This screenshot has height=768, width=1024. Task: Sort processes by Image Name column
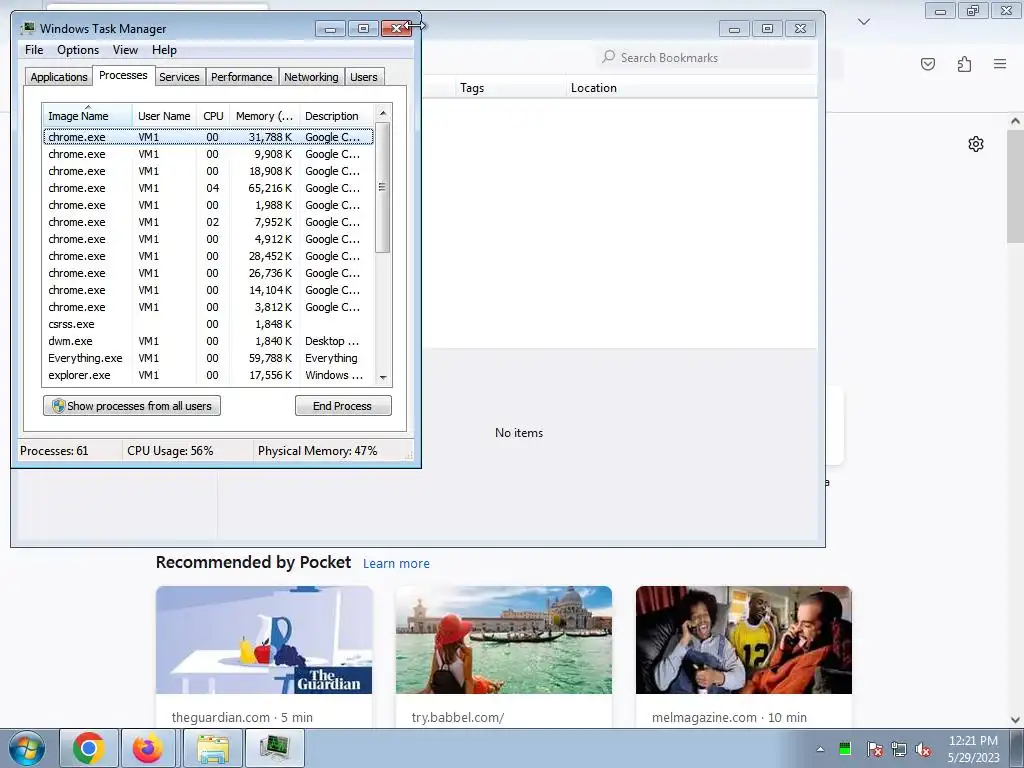click(x=88, y=116)
